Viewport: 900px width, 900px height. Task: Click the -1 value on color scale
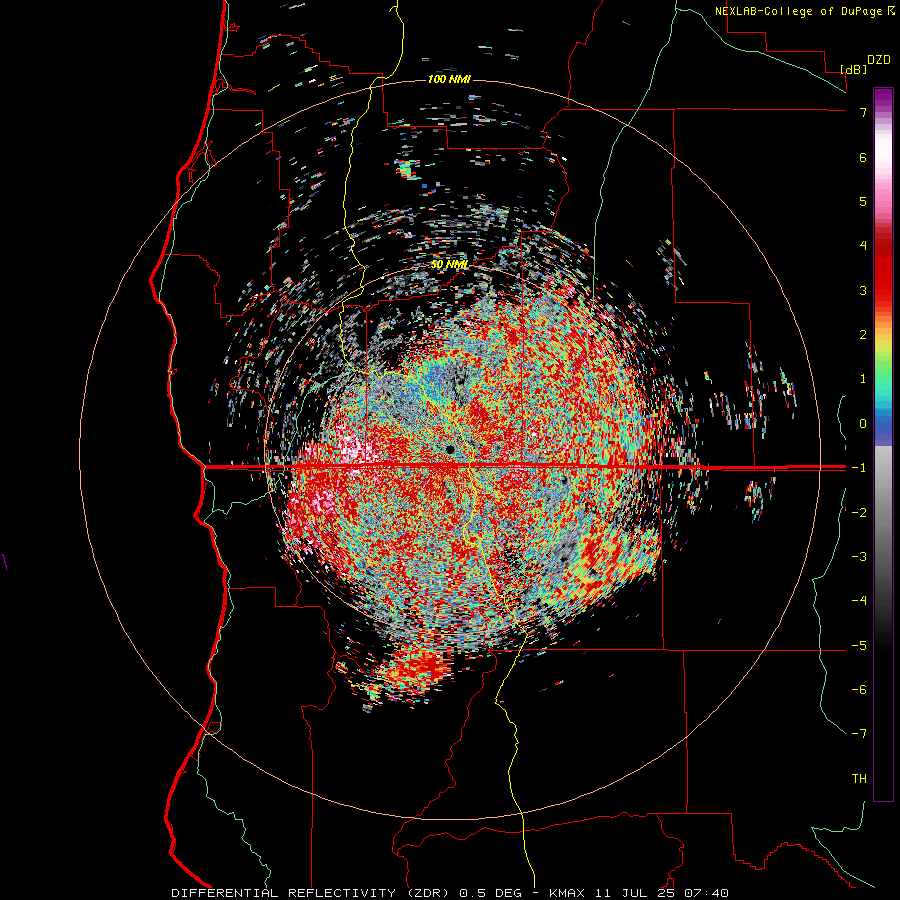859,468
